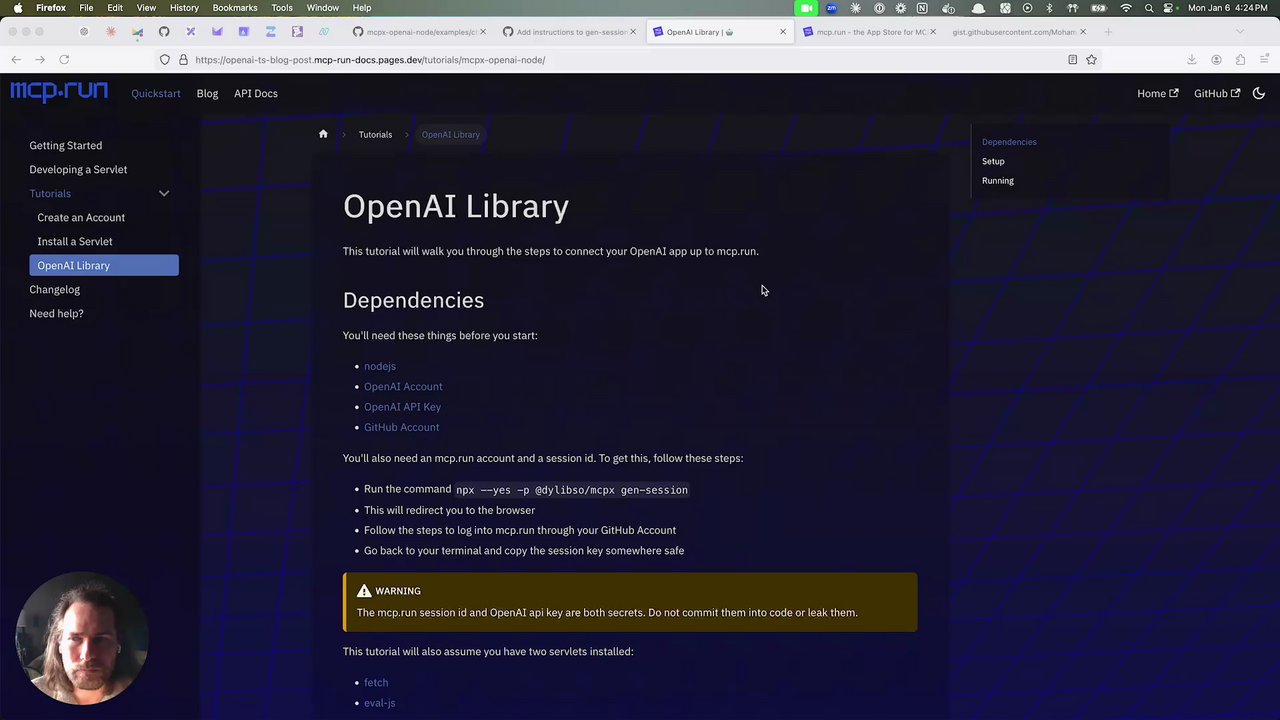Follow the fetch servlet link

click(376, 682)
